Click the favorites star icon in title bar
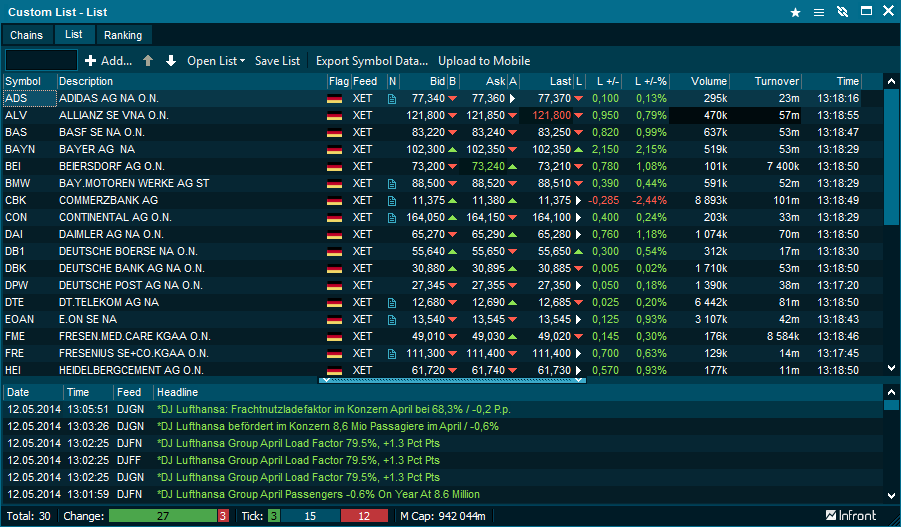Image resolution: width=901 pixels, height=527 pixels. (x=795, y=12)
